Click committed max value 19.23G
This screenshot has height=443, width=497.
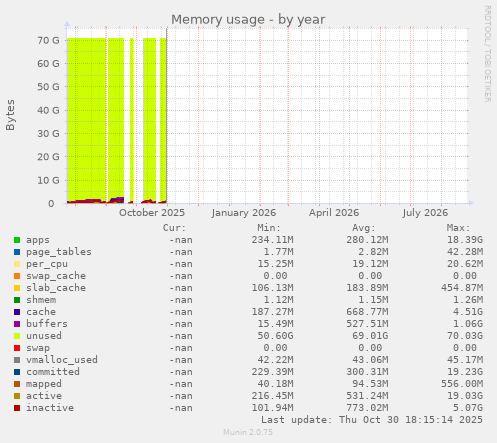pos(465,372)
